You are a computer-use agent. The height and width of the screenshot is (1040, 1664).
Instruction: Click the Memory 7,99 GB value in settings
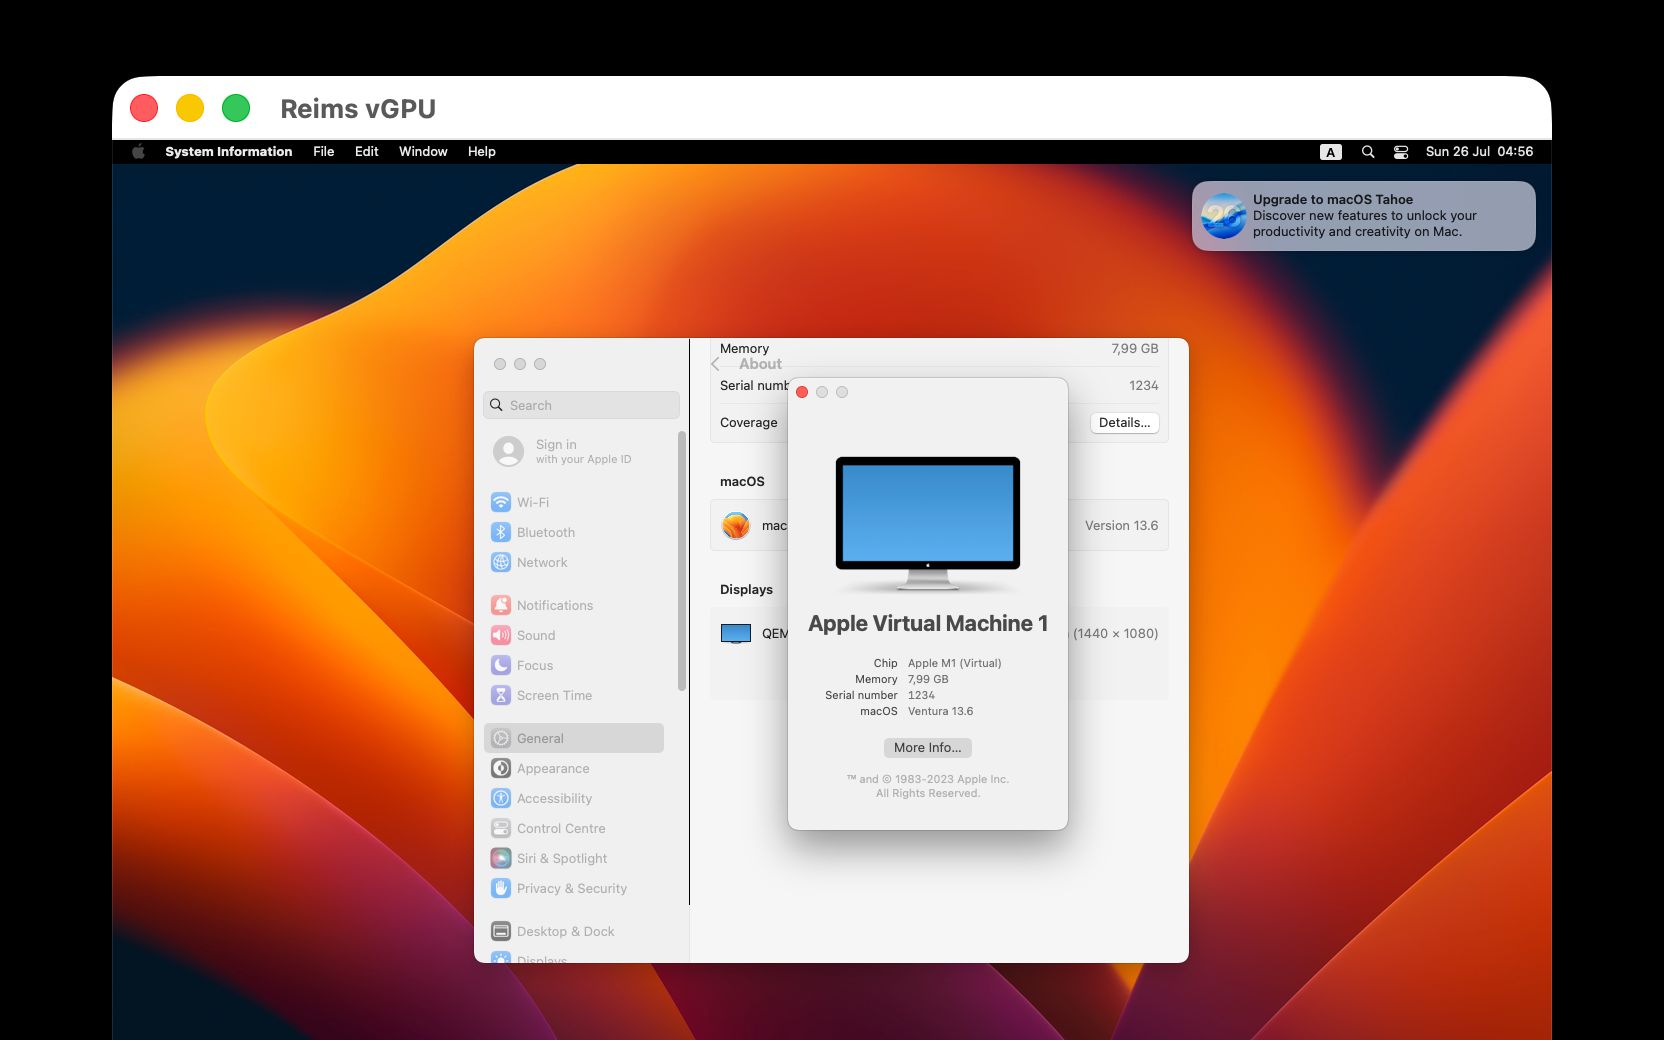tap(1135, 348)
